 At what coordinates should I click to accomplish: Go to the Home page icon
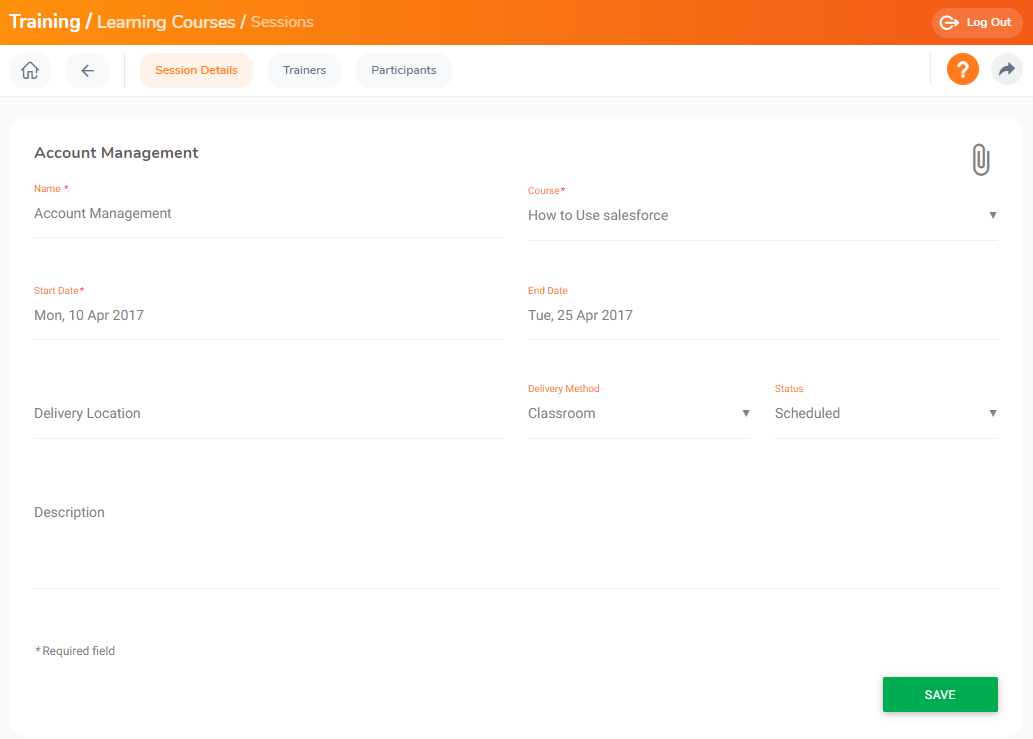pyautogui.click(x=30, y=70)
